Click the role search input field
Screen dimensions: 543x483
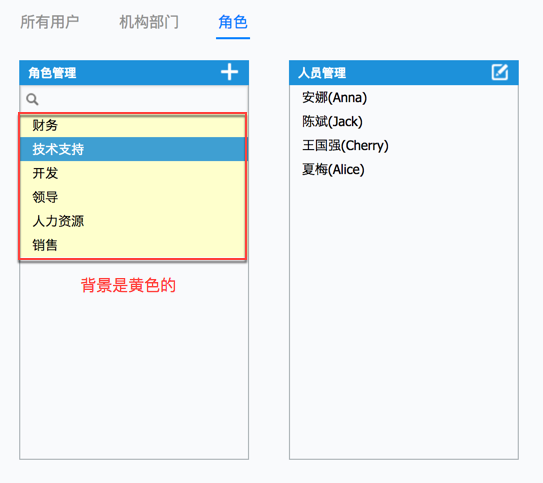[134, 99]
